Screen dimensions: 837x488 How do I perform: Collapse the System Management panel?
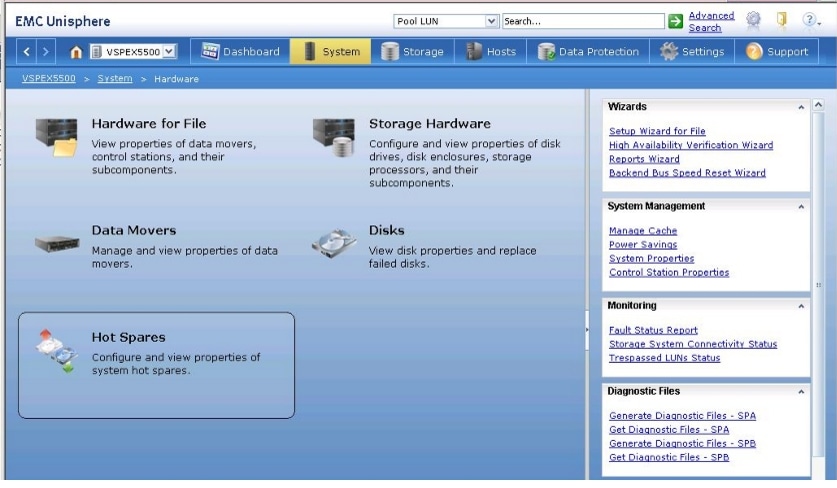[x=801, y=207]
